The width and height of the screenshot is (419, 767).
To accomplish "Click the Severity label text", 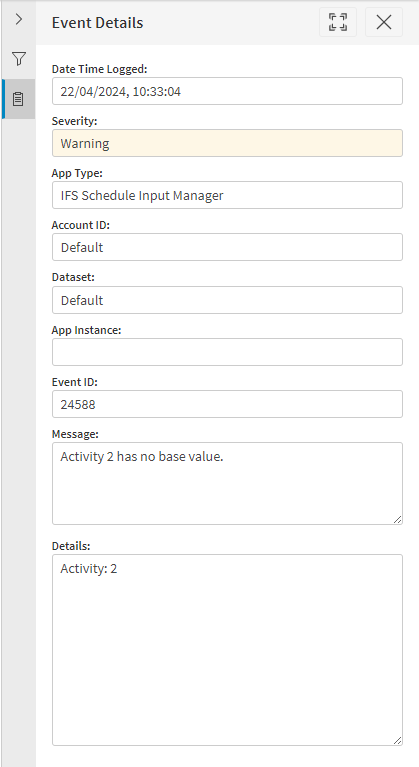I will 75,121.
